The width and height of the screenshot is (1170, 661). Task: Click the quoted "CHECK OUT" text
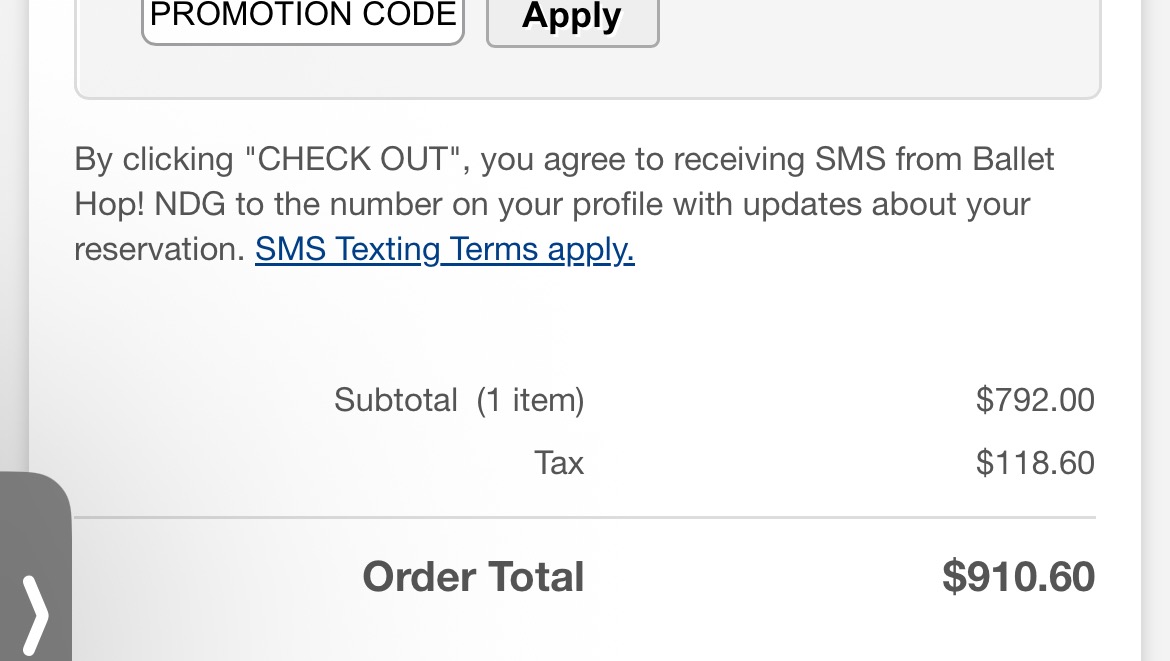357,160
